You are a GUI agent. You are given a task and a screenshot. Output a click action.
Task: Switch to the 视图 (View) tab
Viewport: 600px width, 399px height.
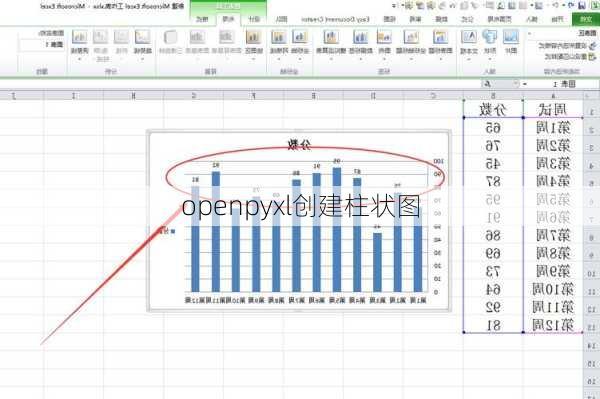pyautogui.click(x=390, y=19)
